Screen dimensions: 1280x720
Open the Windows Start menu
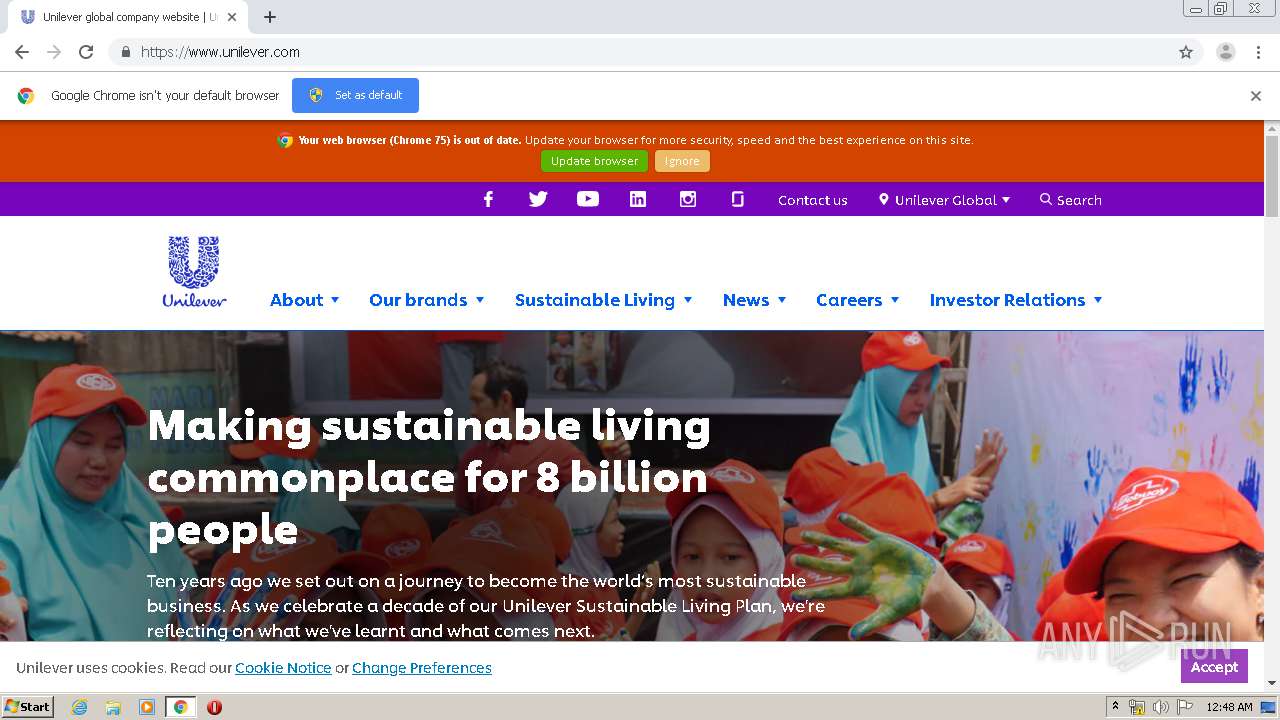pyautogui.click(x=28, y=707)
